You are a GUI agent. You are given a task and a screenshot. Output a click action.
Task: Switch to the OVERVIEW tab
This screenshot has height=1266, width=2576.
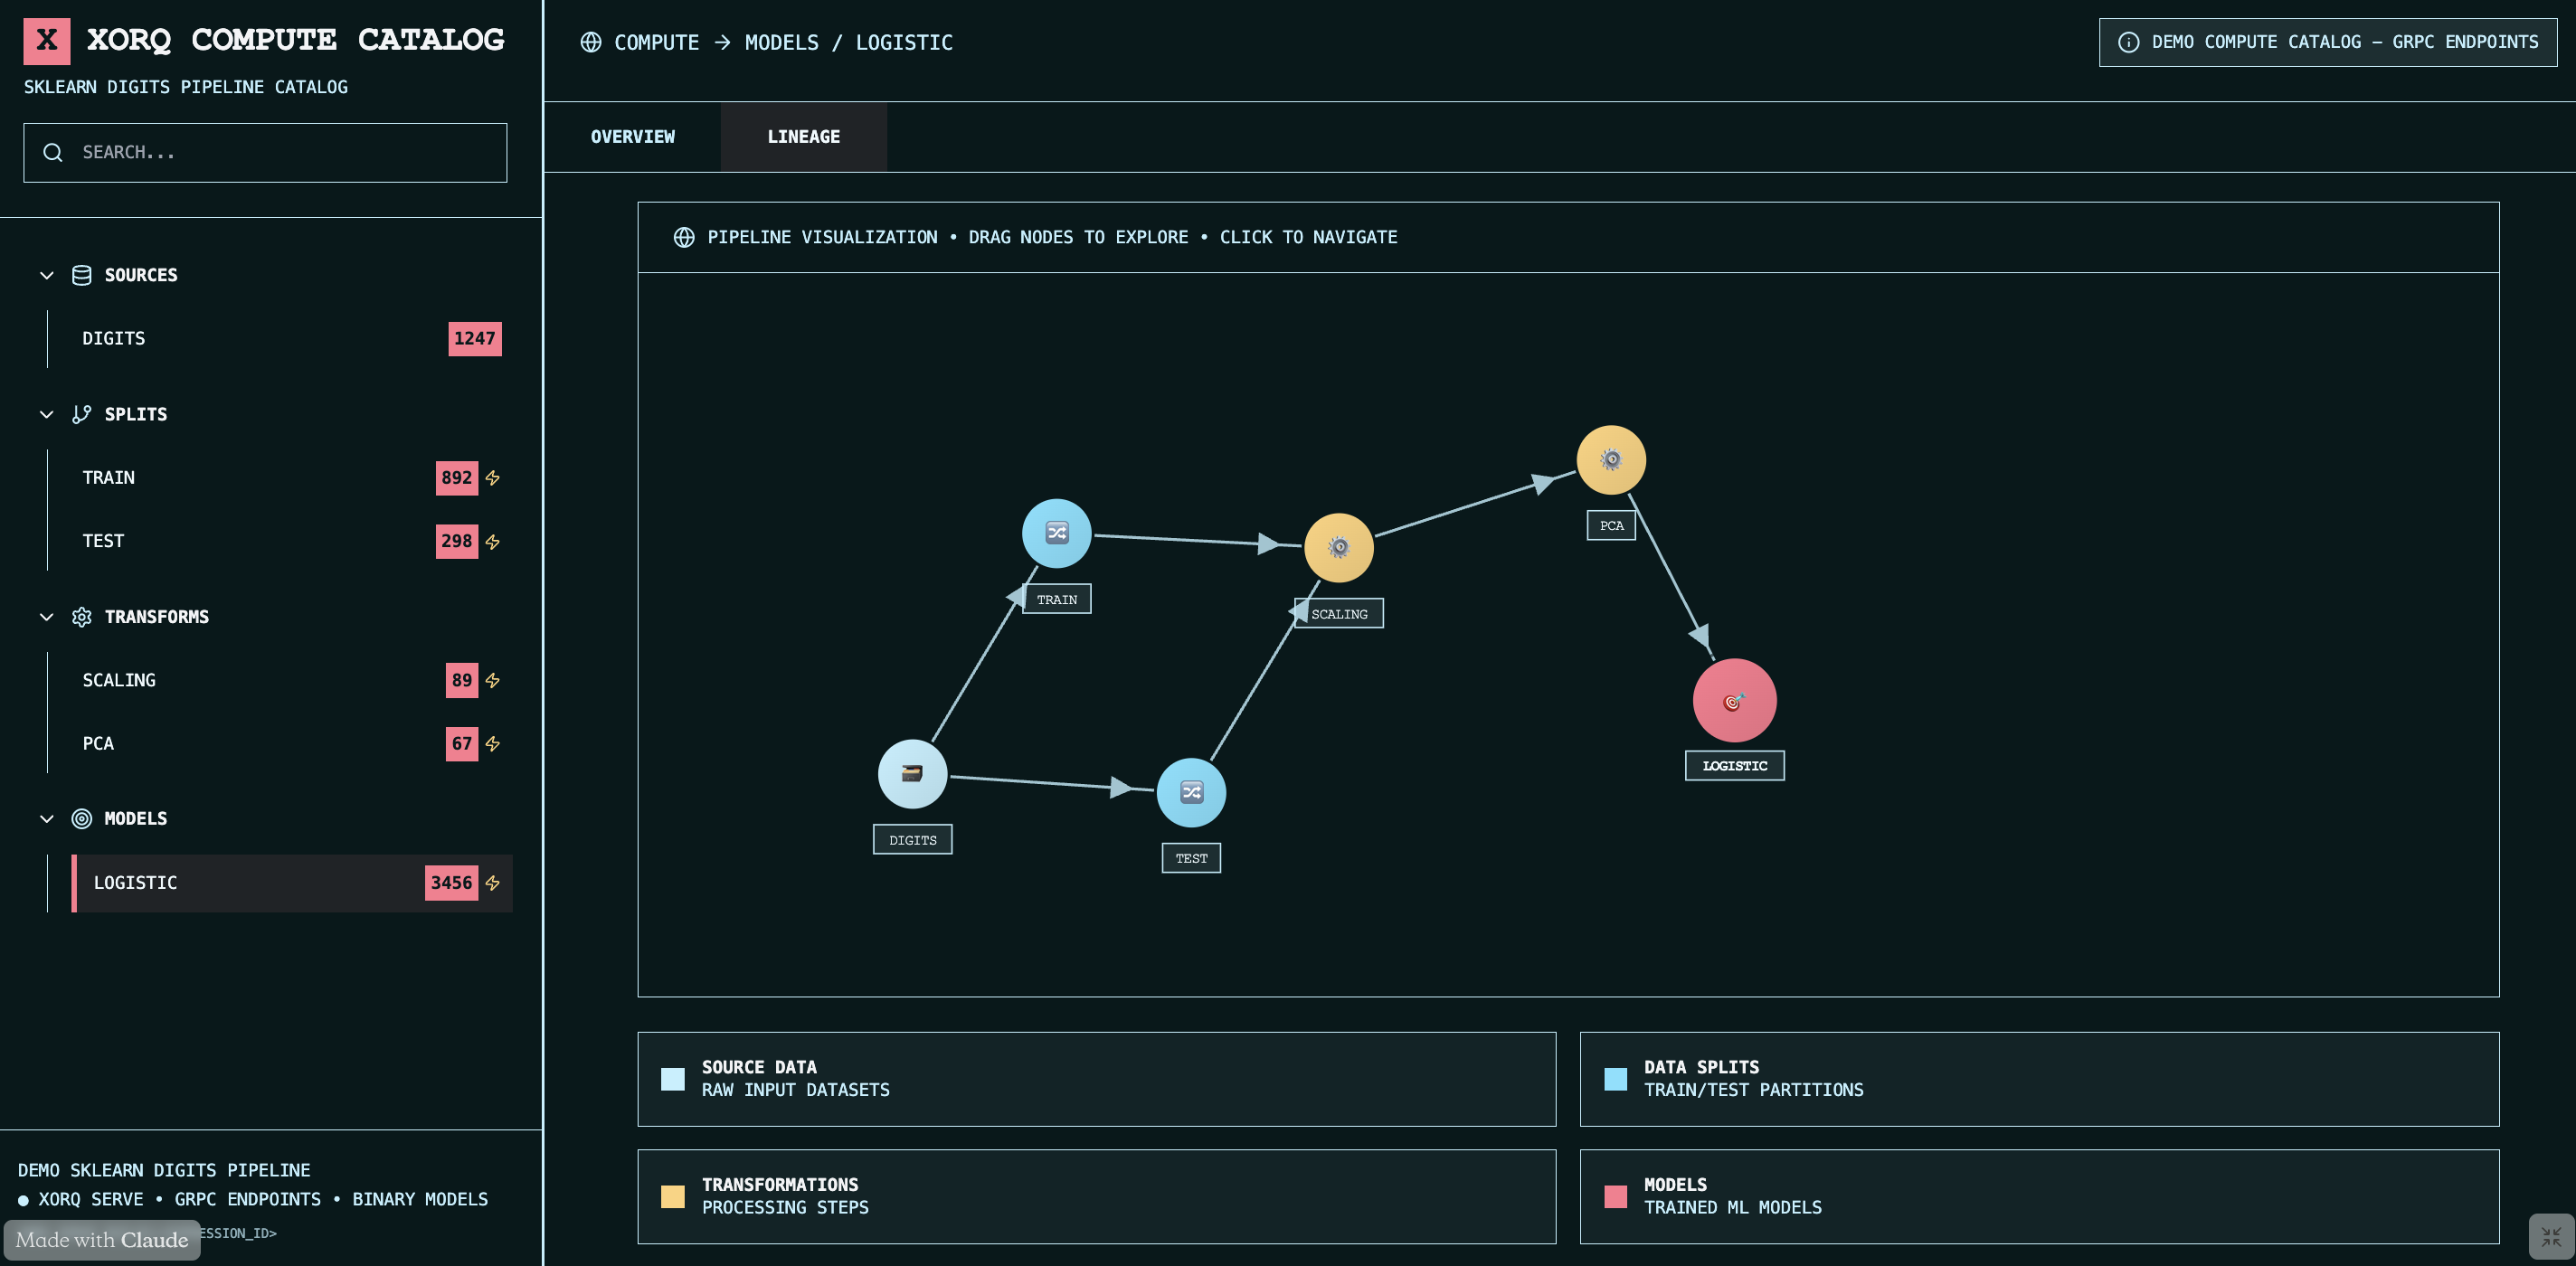point(632,137)
